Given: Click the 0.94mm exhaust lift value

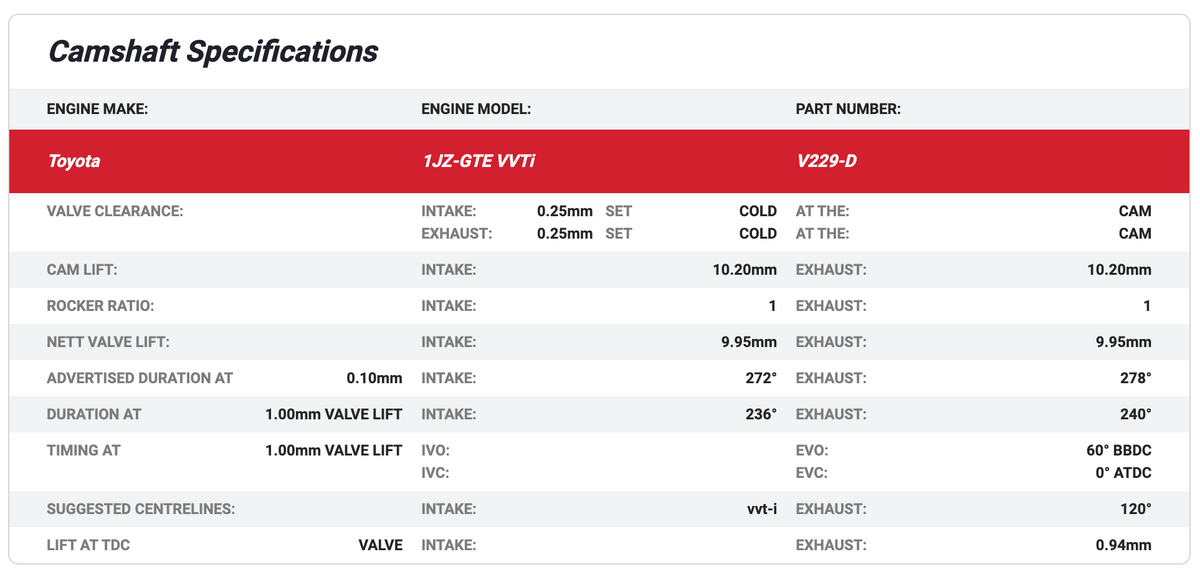Looking at the screenshot, I should tap(1123, 545).
